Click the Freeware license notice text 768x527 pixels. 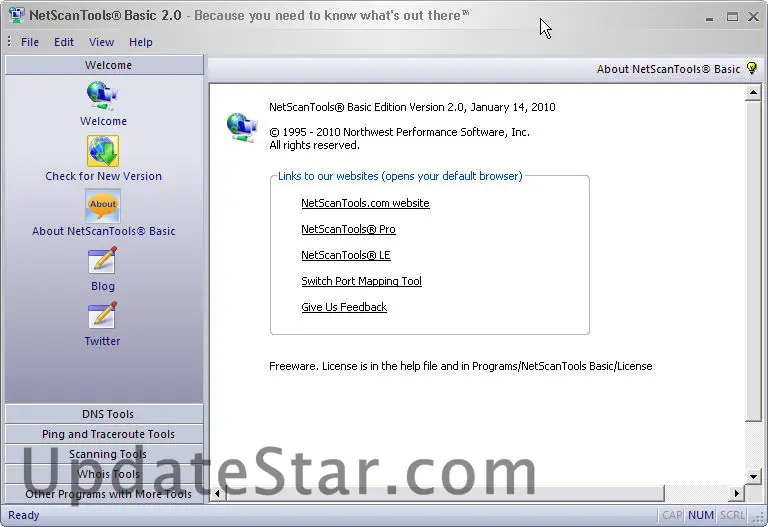click(x=460, y=366)
